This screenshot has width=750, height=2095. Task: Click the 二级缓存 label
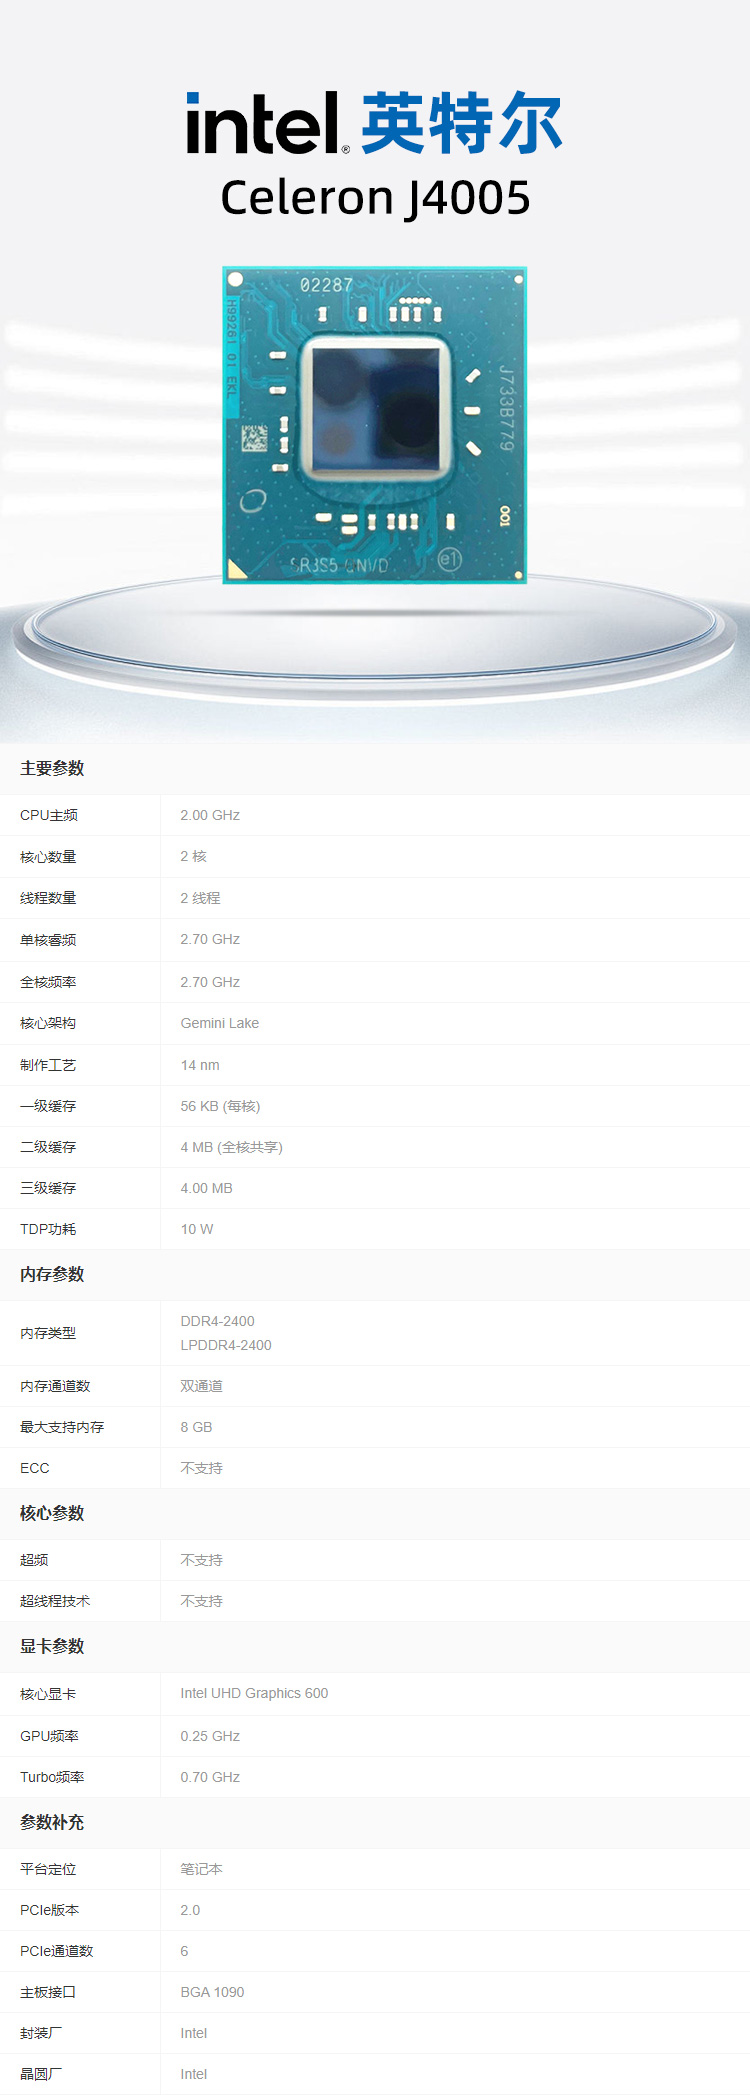[48, 1147]
